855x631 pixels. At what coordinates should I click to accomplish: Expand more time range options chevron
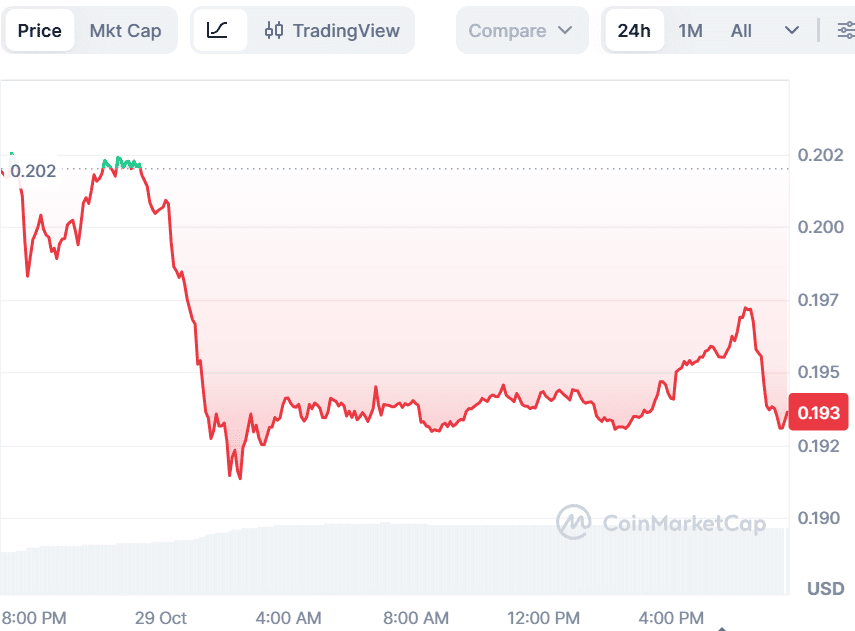[x=792, y=30]
